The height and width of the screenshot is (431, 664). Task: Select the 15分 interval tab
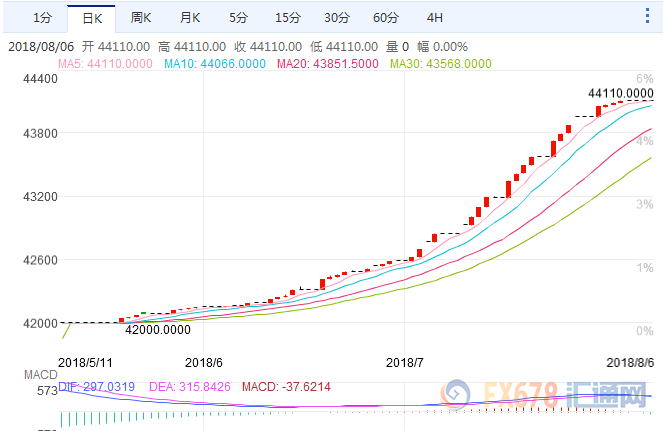pos(287,18)
